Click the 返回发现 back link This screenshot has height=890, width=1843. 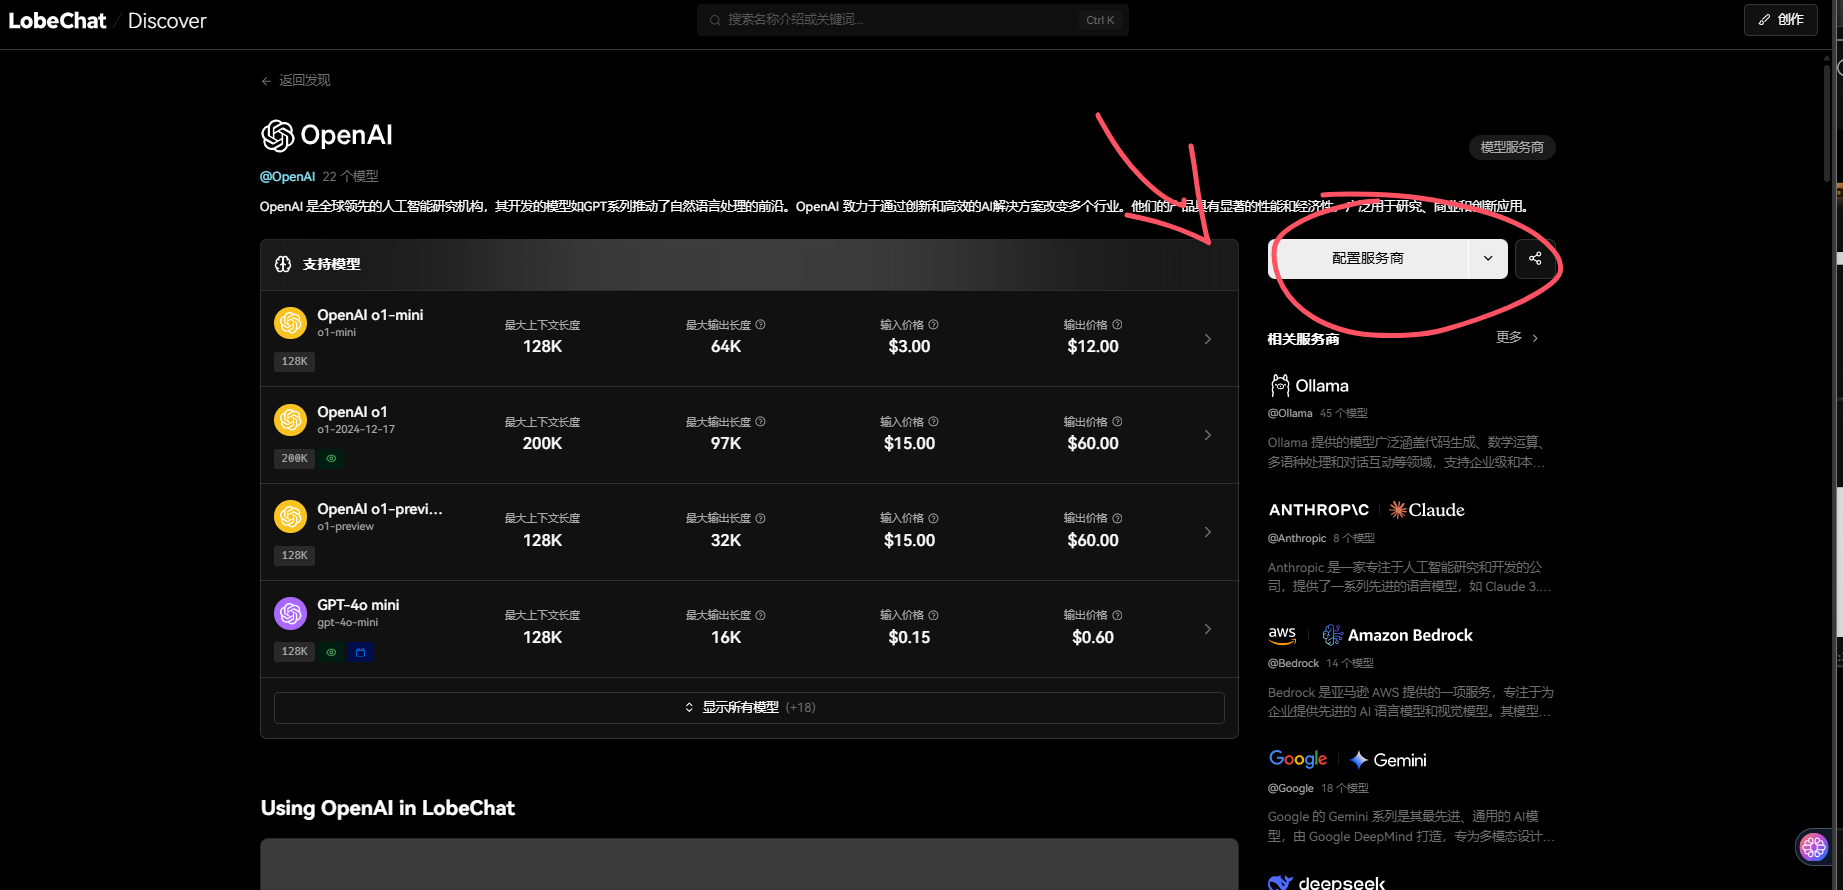pyautogui.click(x=295, y=80)
